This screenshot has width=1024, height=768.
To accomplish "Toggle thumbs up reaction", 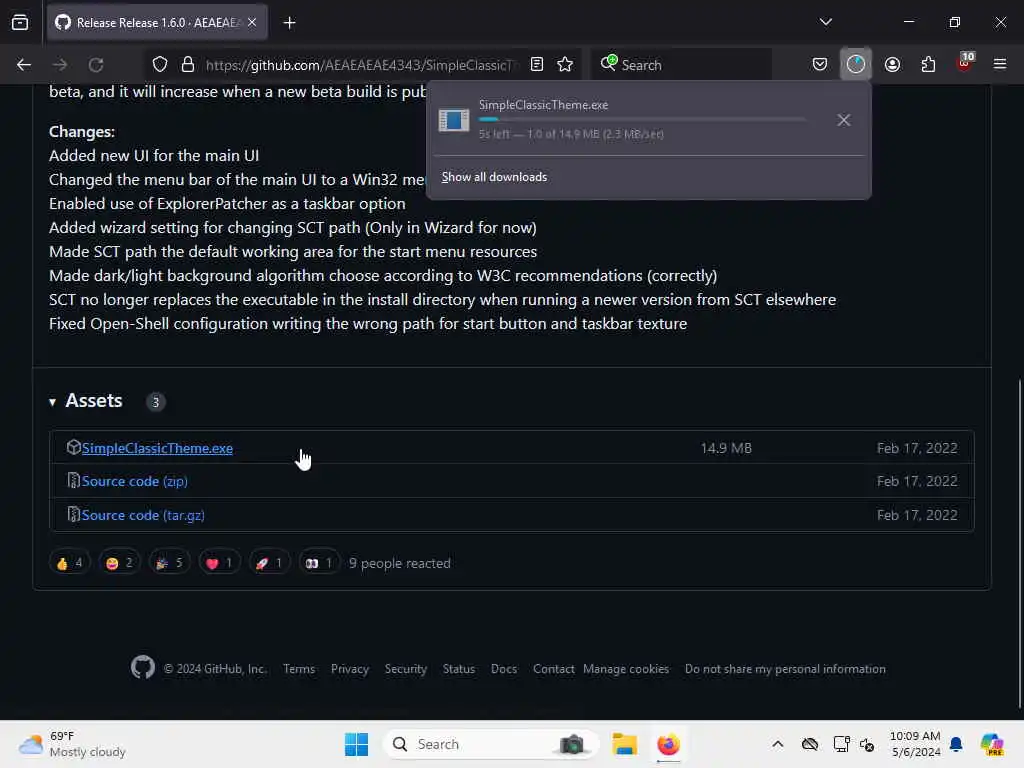I will click(69, 563).
